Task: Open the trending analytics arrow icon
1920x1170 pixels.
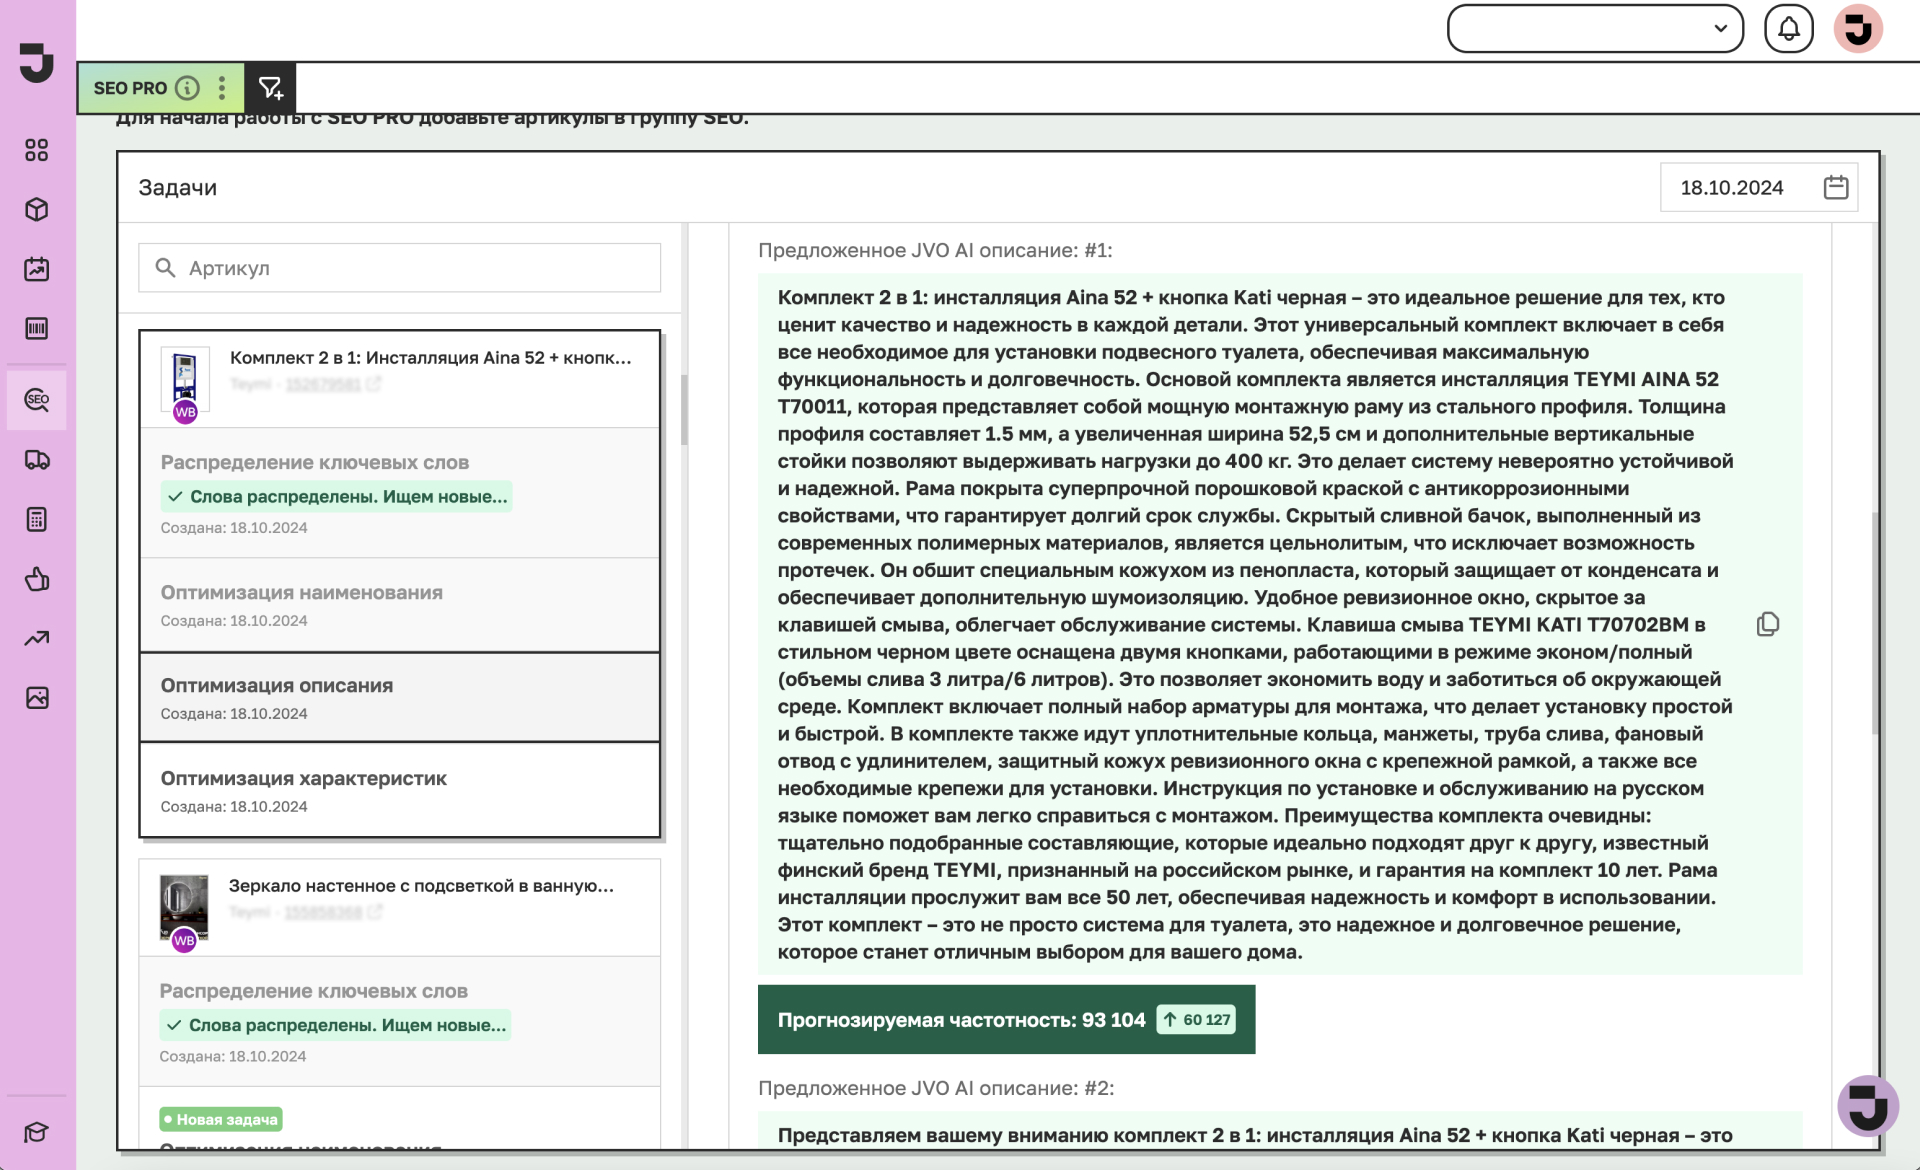Action: click(37, 638)
